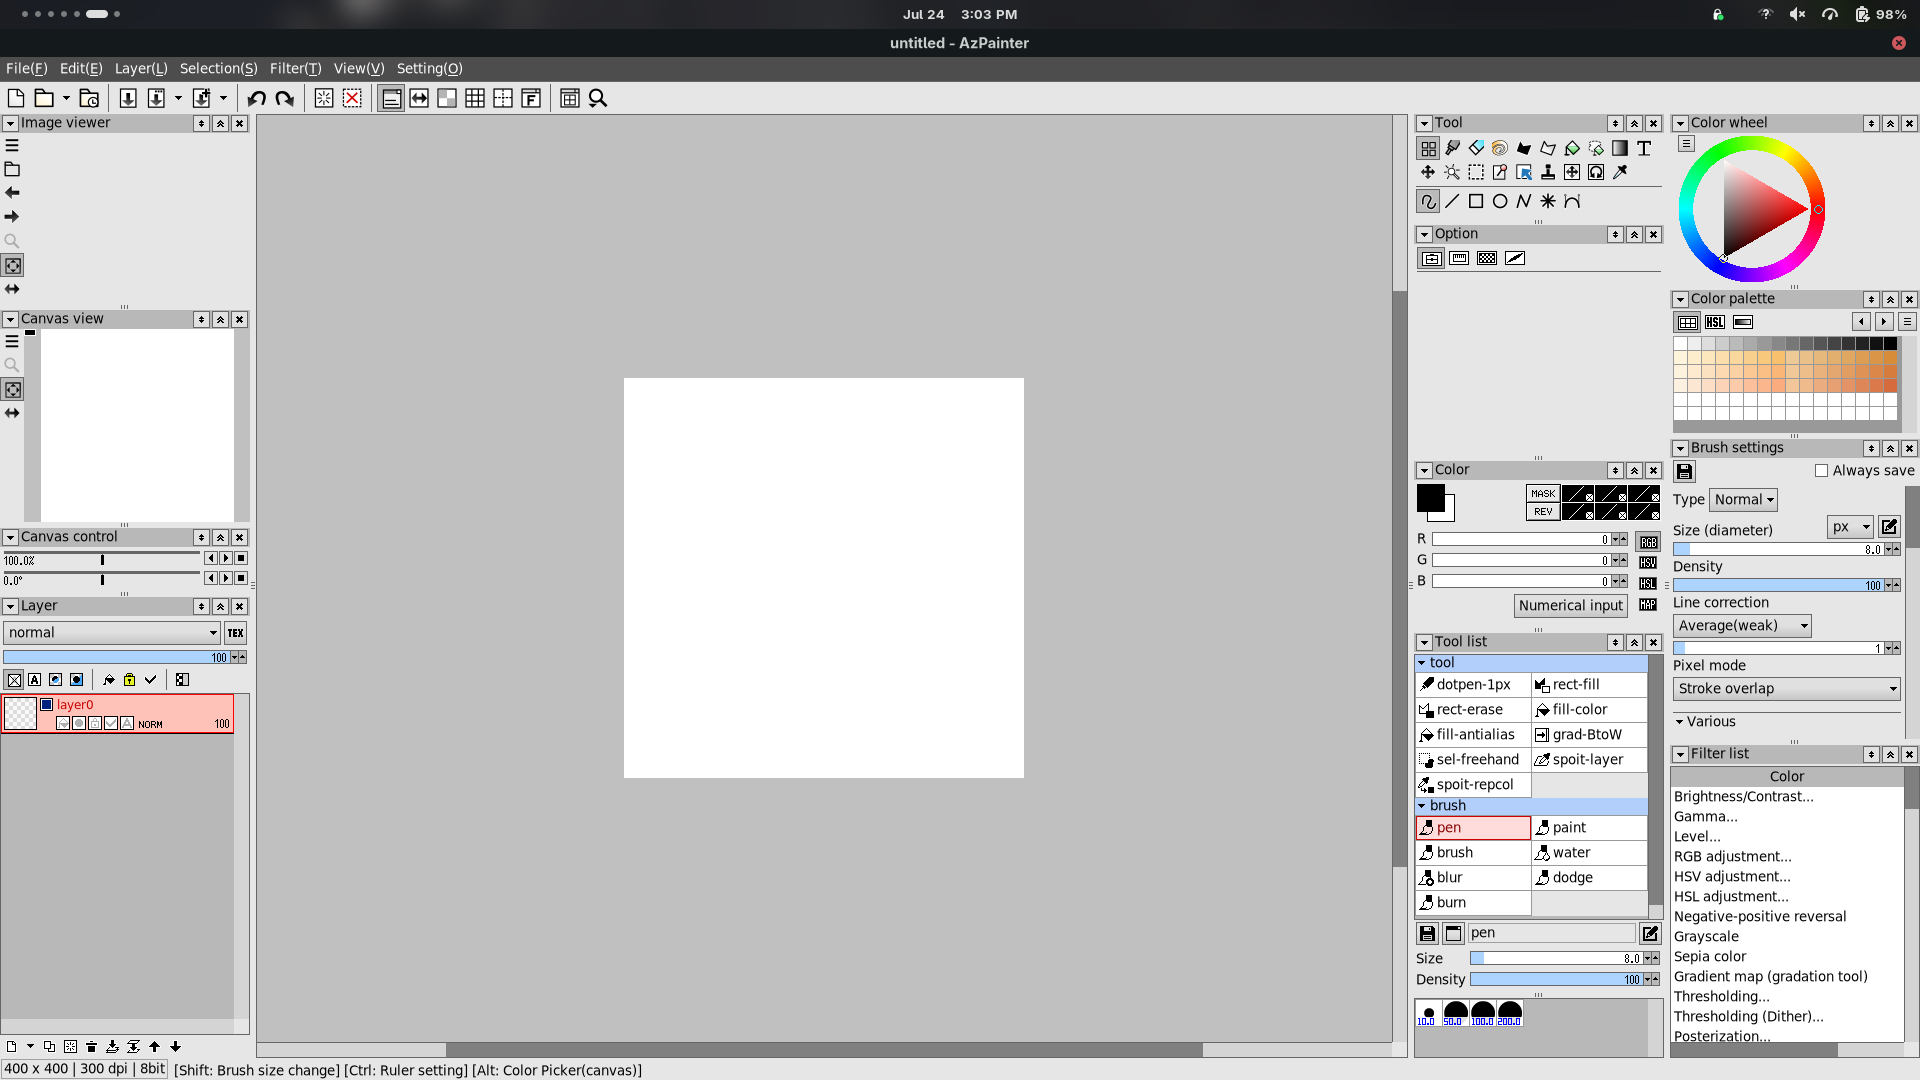The height and width of the screenshot is (1080, 1920).
Task: Open the Filter(T) menu
Action: 296,69
